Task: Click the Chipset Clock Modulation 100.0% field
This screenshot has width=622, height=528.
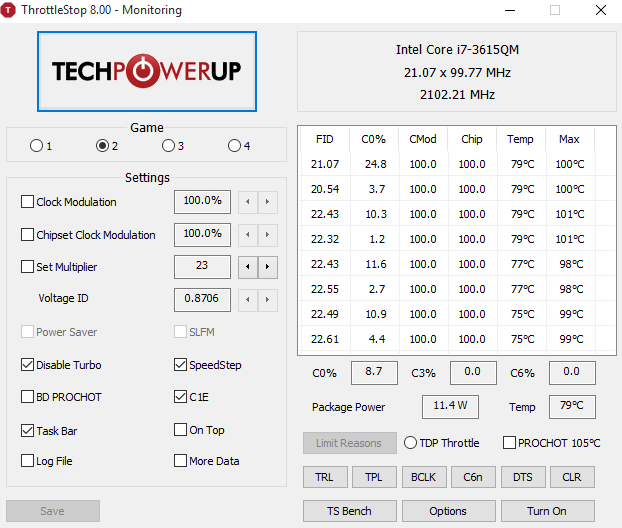Action: click(202, 234)
